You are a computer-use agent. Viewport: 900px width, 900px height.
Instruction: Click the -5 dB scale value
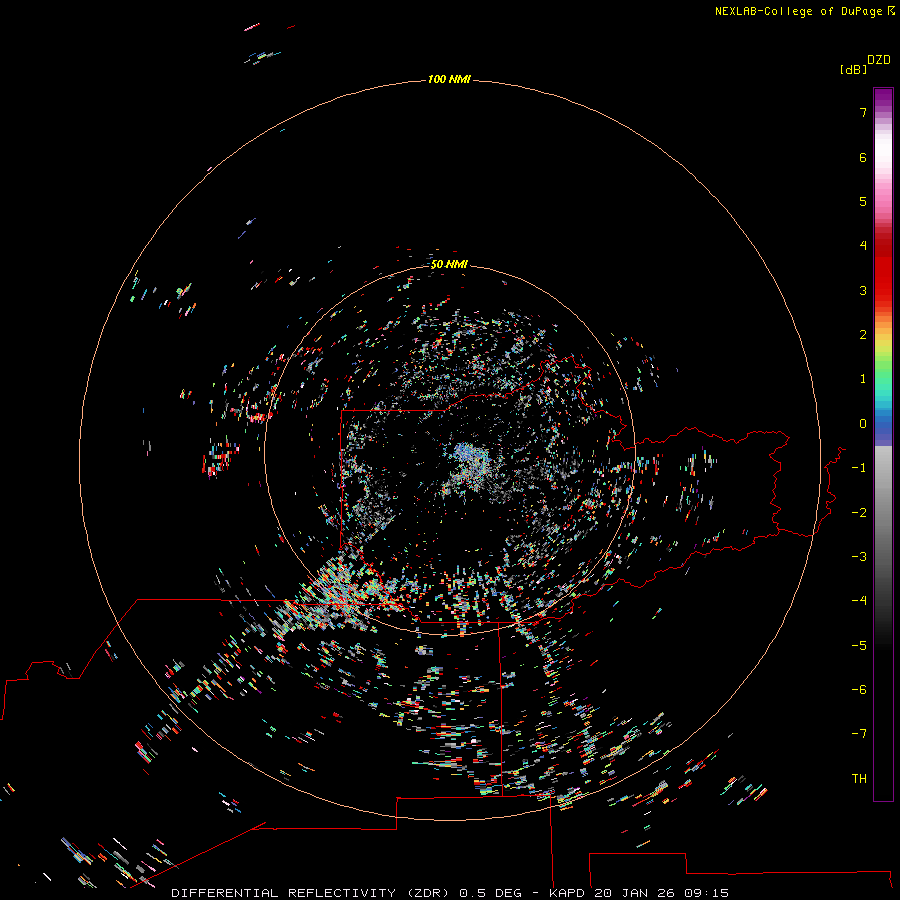click(x=859, y=646)
